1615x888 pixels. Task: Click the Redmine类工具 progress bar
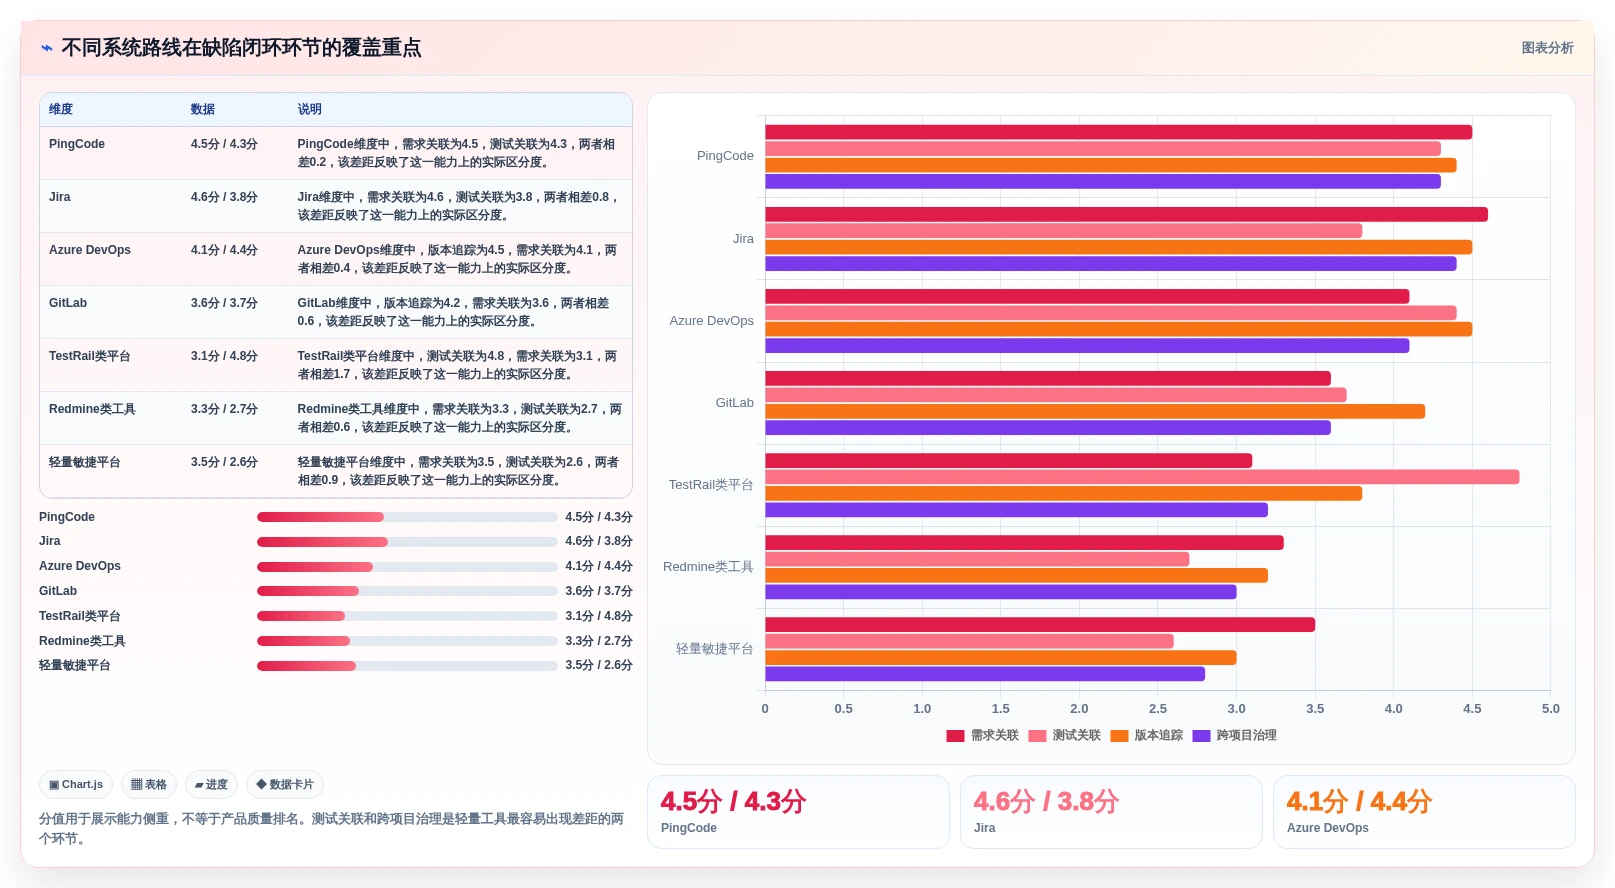407,641
